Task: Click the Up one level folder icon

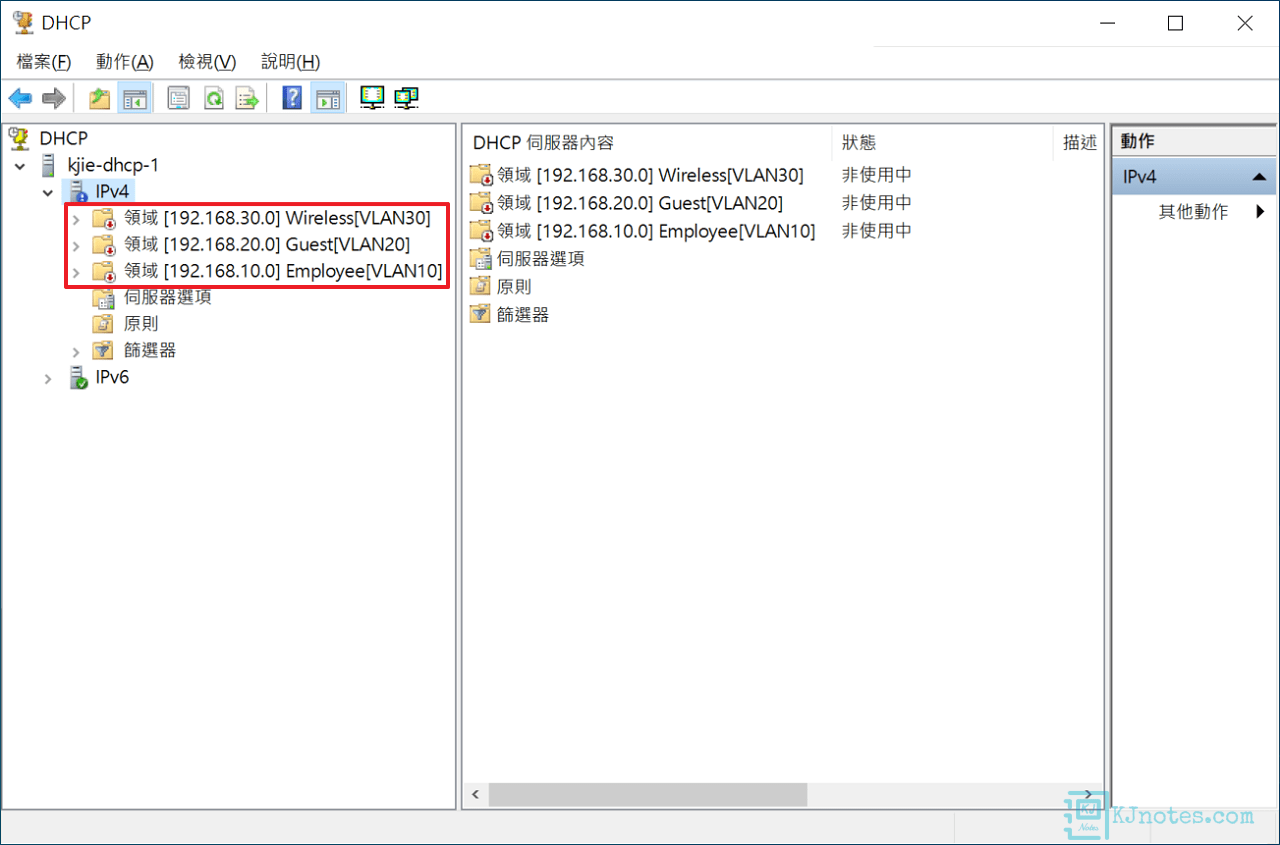Action: 99,98
